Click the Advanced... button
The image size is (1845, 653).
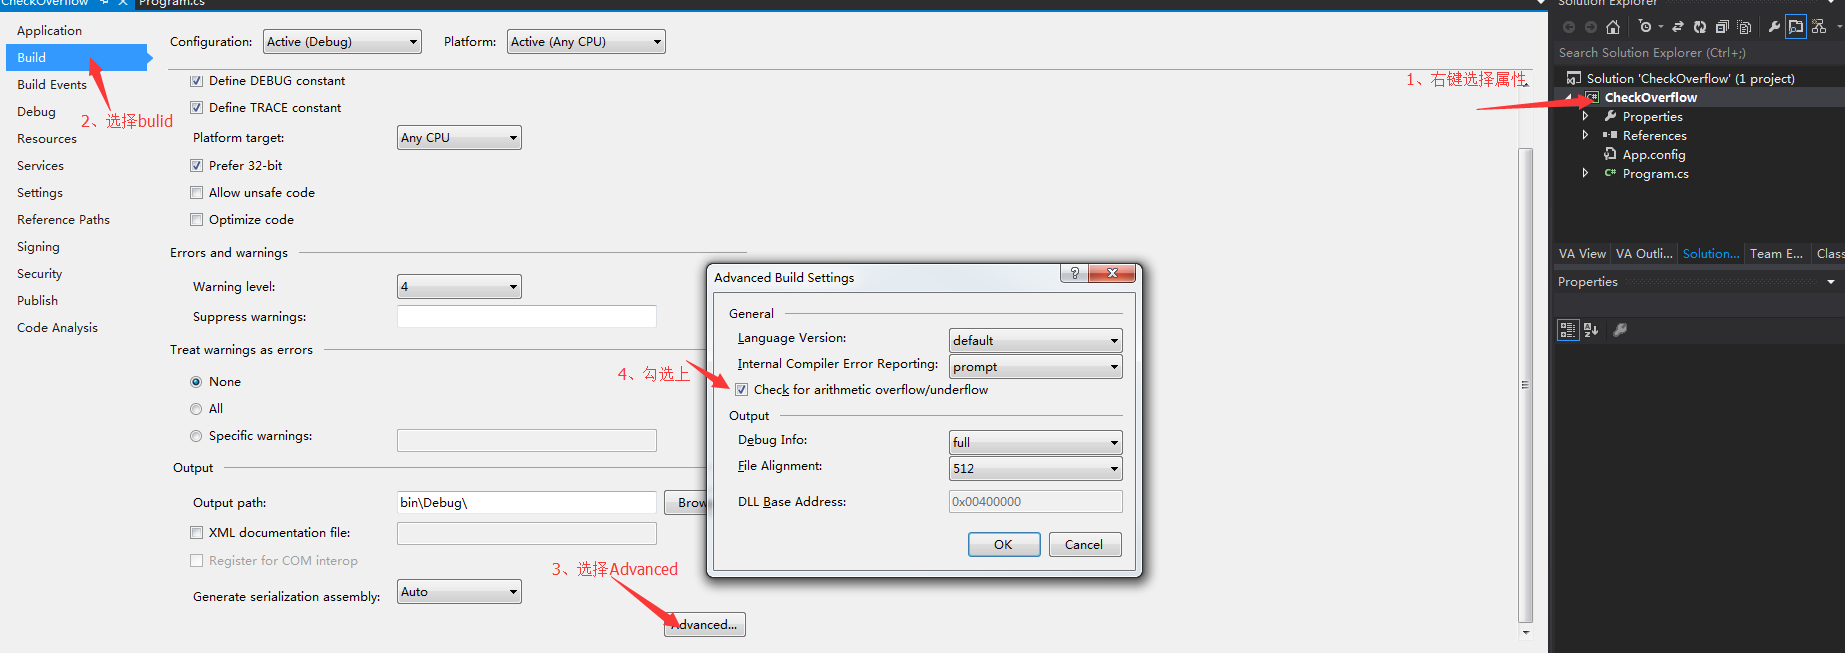pos(705,625)
